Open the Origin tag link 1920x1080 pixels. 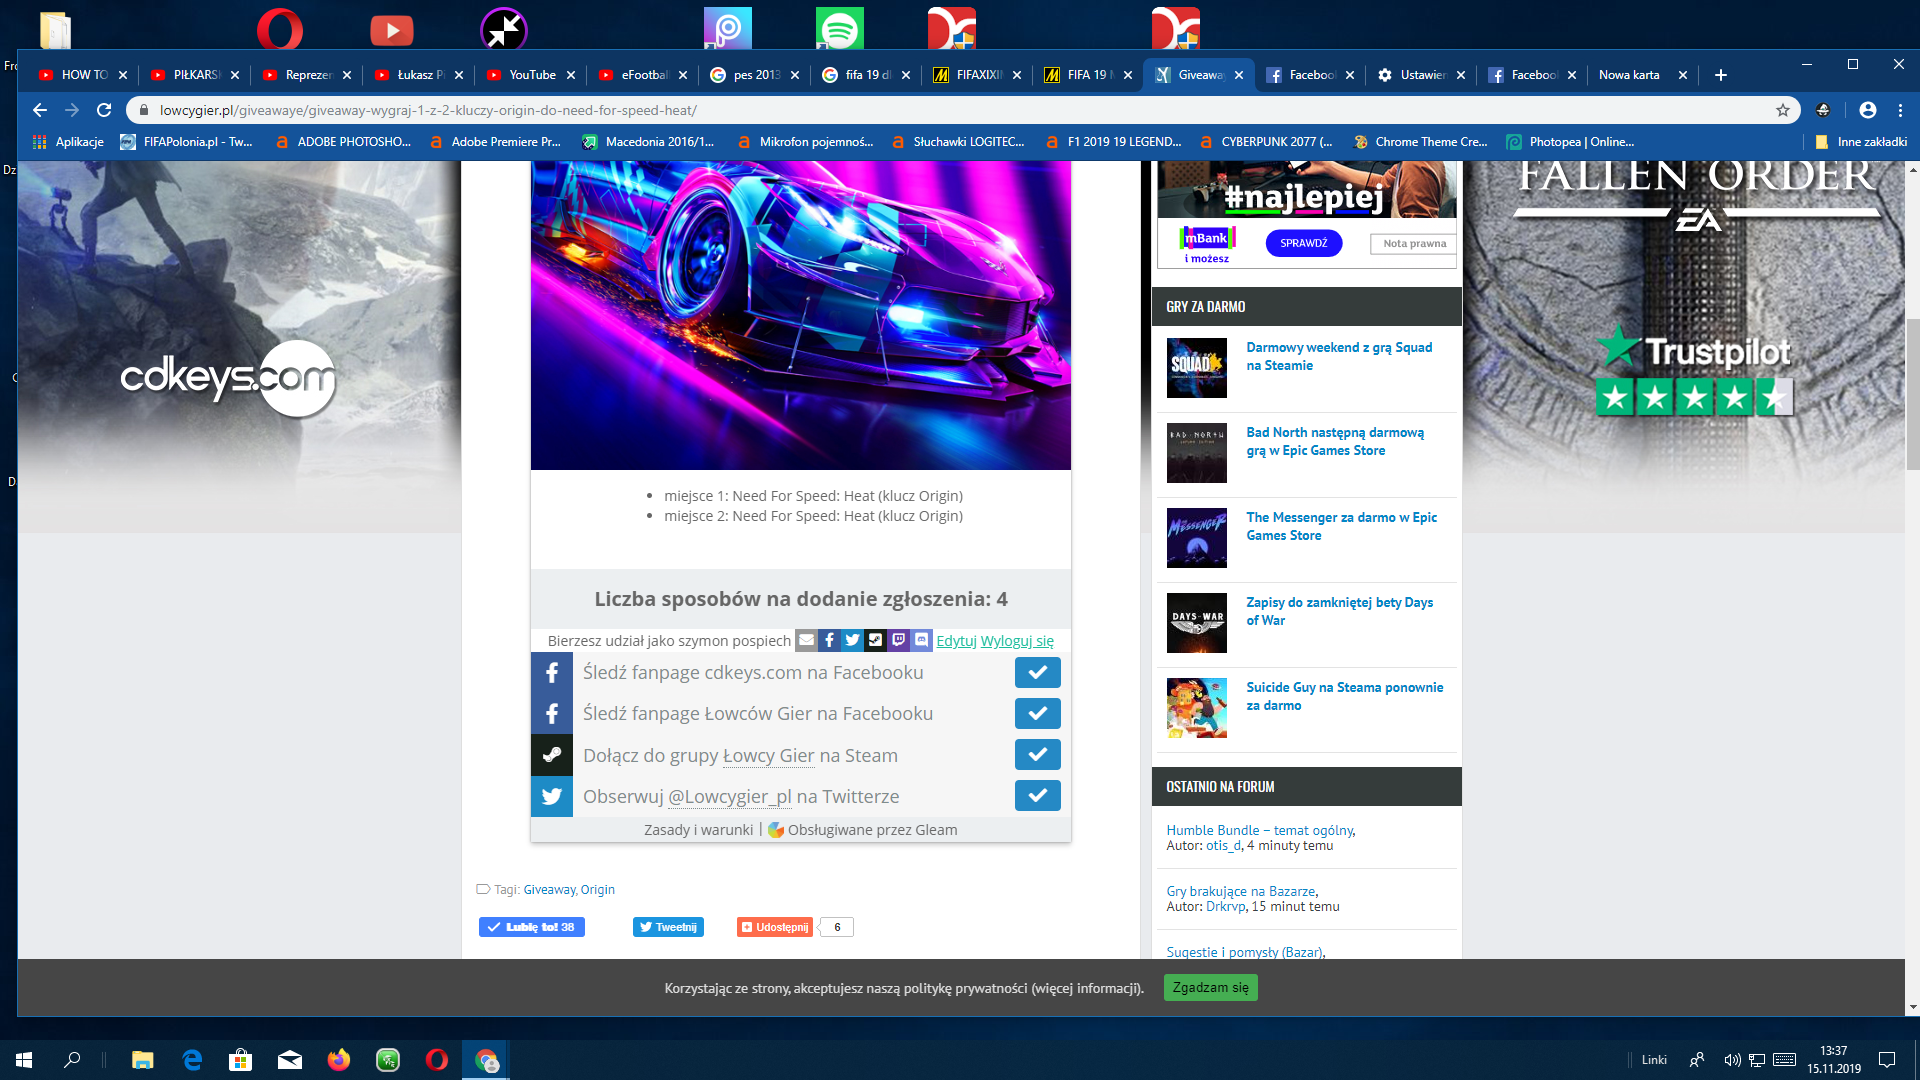[x=598, y=890]
